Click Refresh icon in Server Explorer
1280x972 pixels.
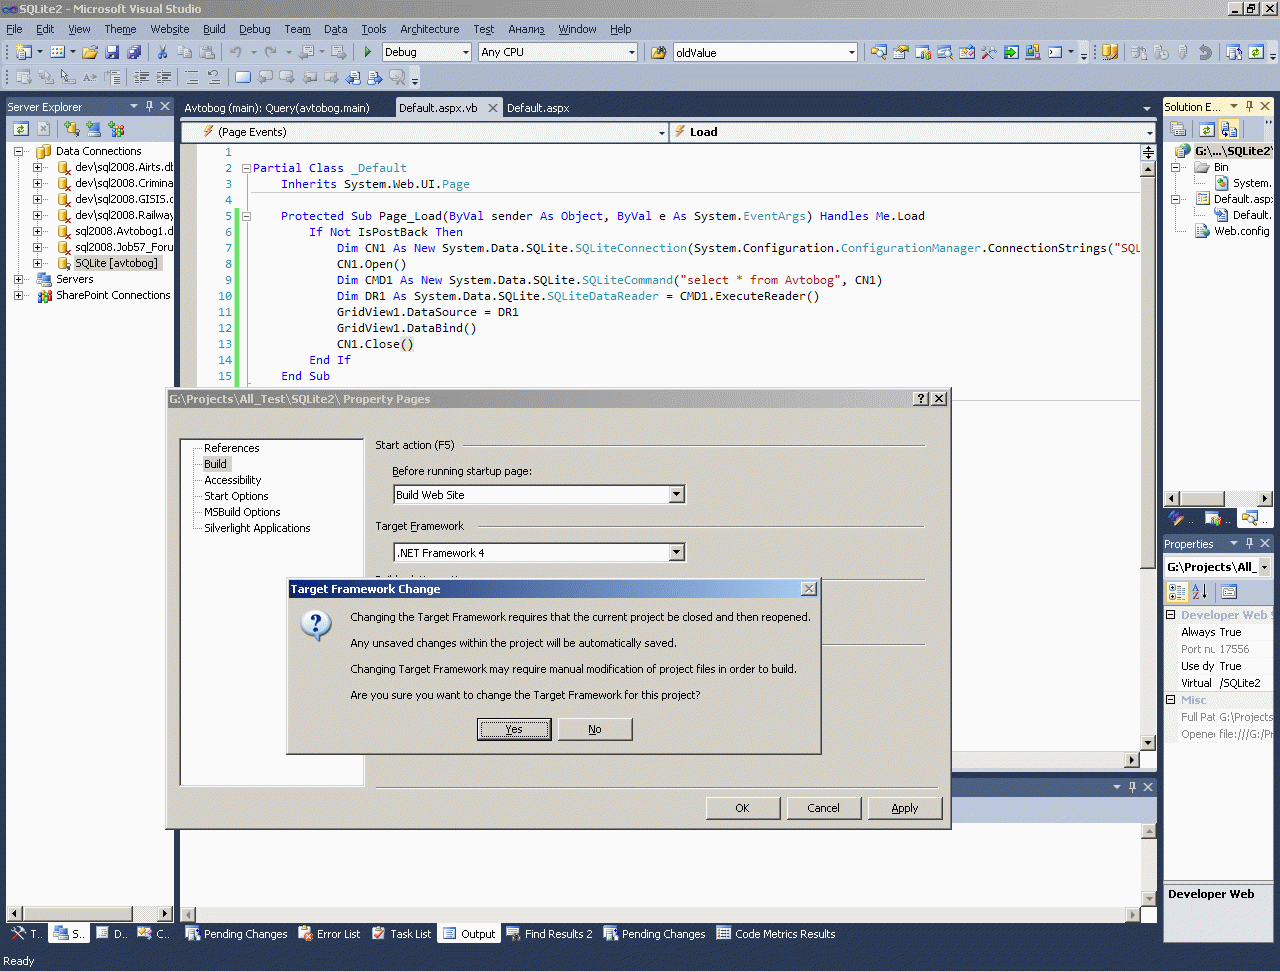coord(20,129)
